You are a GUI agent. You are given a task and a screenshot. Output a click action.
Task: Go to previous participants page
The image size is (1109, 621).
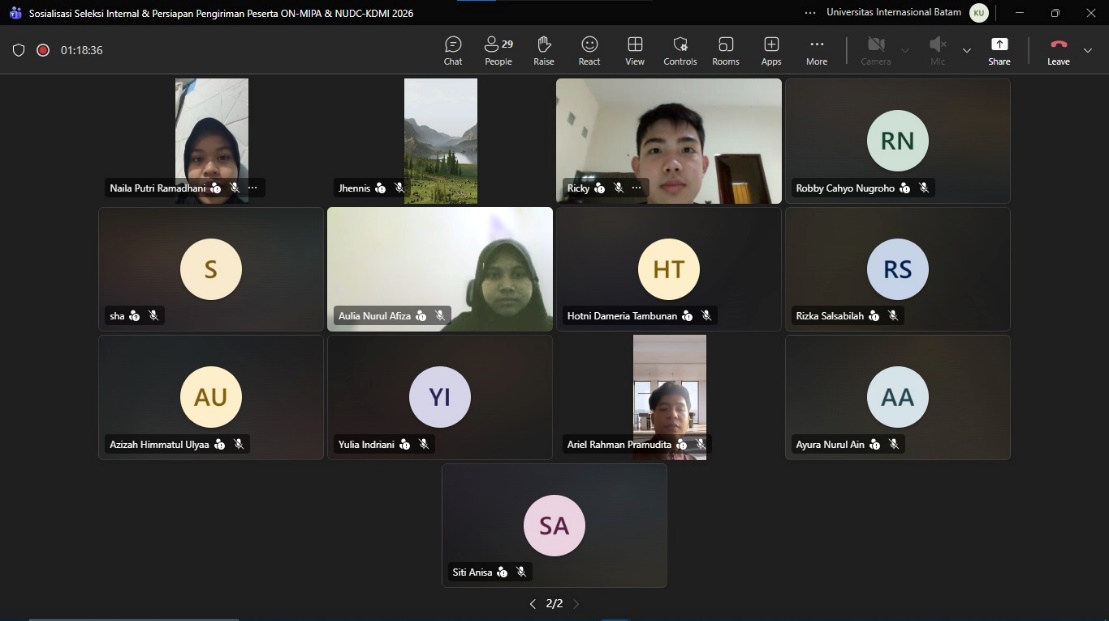[532, 604]
